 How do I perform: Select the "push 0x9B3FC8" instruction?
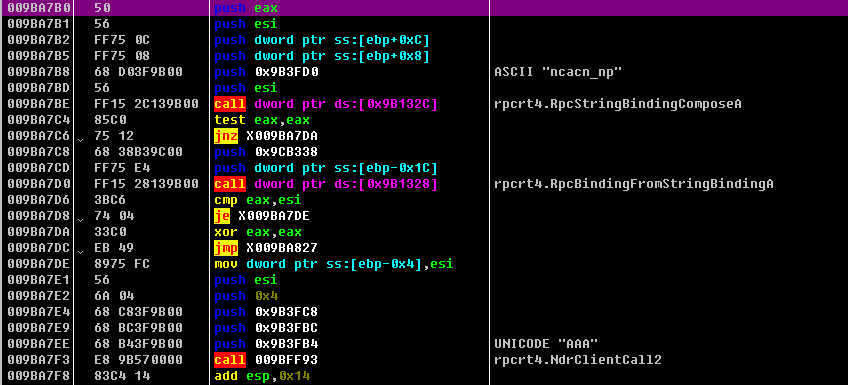[267, 312]
